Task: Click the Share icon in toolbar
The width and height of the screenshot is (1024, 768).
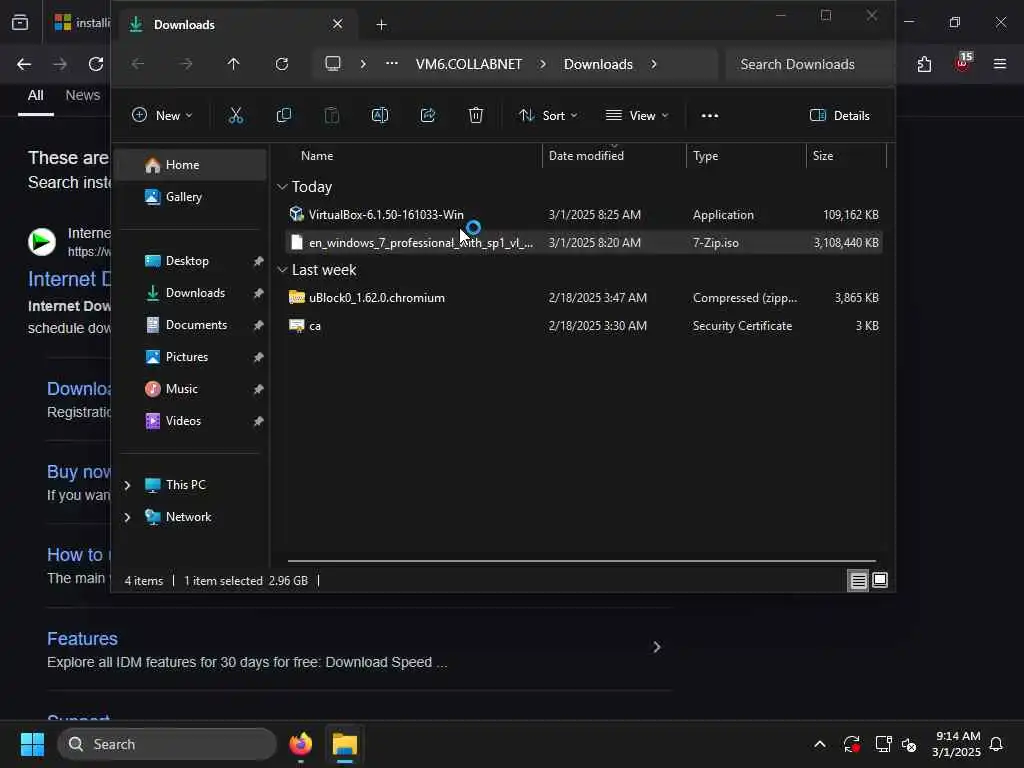Action: [428, 116]
